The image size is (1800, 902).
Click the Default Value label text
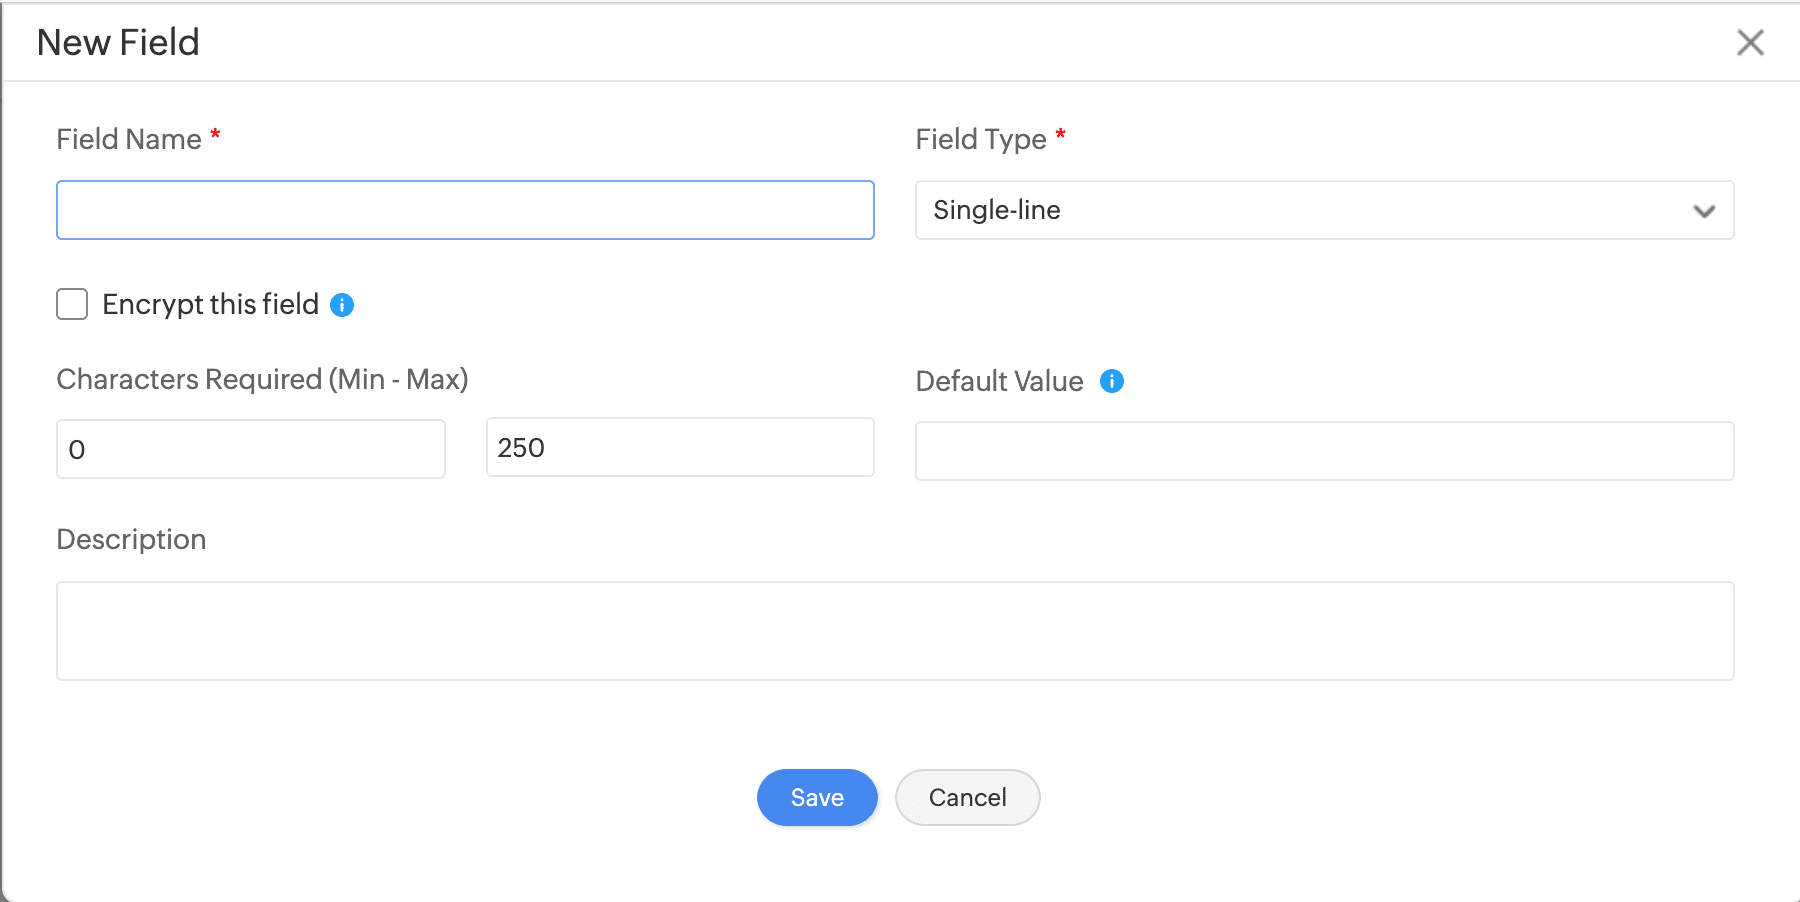[x=999, y=381]
